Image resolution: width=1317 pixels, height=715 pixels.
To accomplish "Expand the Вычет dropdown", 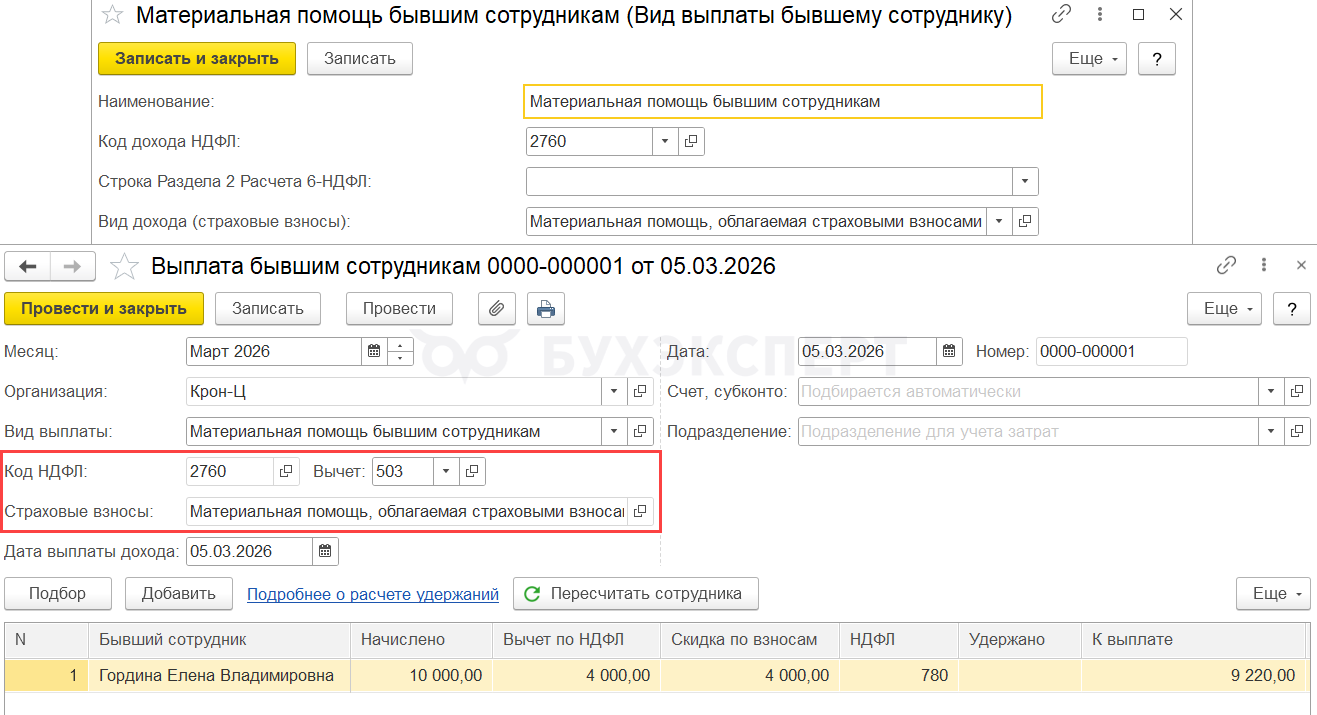I will pos(448,470).
